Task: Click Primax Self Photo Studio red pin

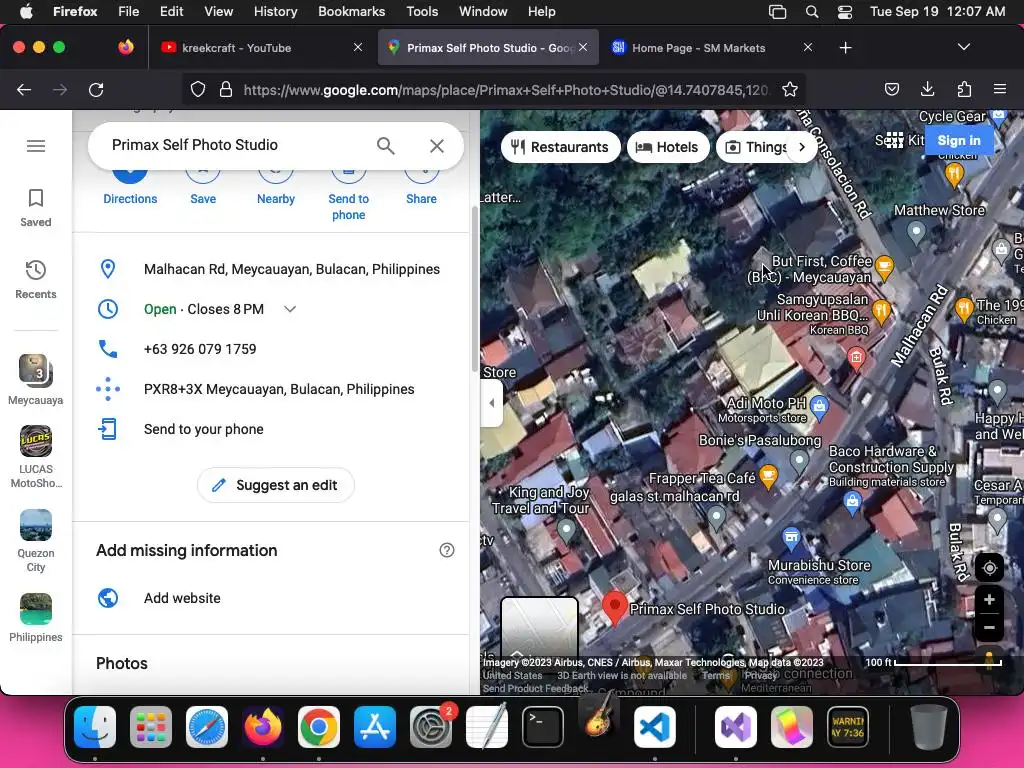Action: pos(615,608)
